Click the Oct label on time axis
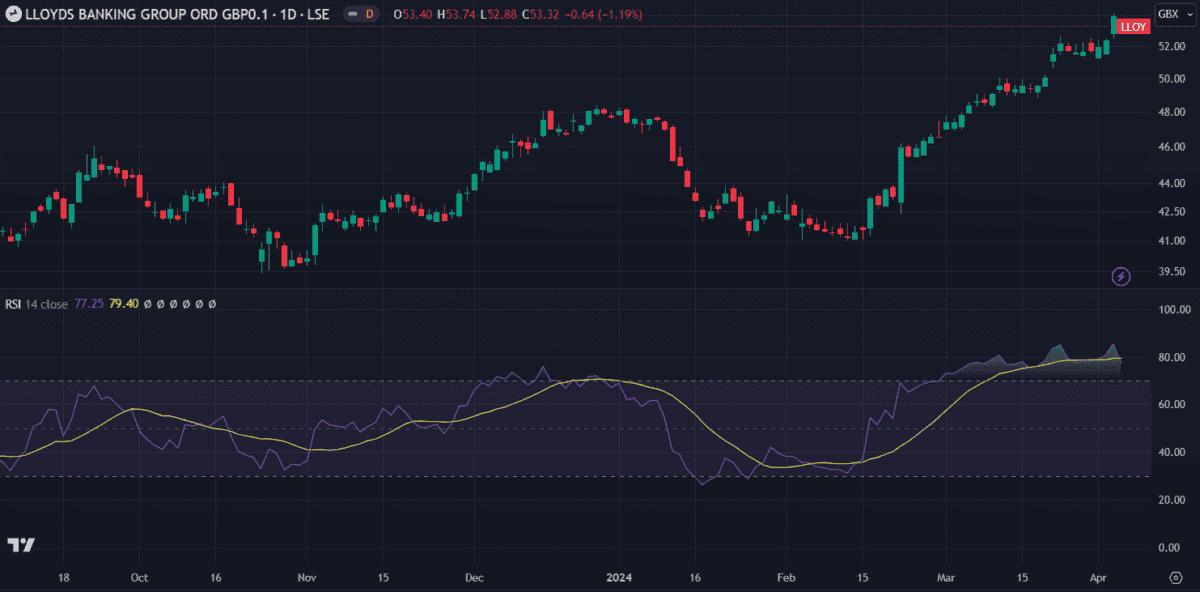Viewport: 1200px width, 592px height. tap(139, 578)
